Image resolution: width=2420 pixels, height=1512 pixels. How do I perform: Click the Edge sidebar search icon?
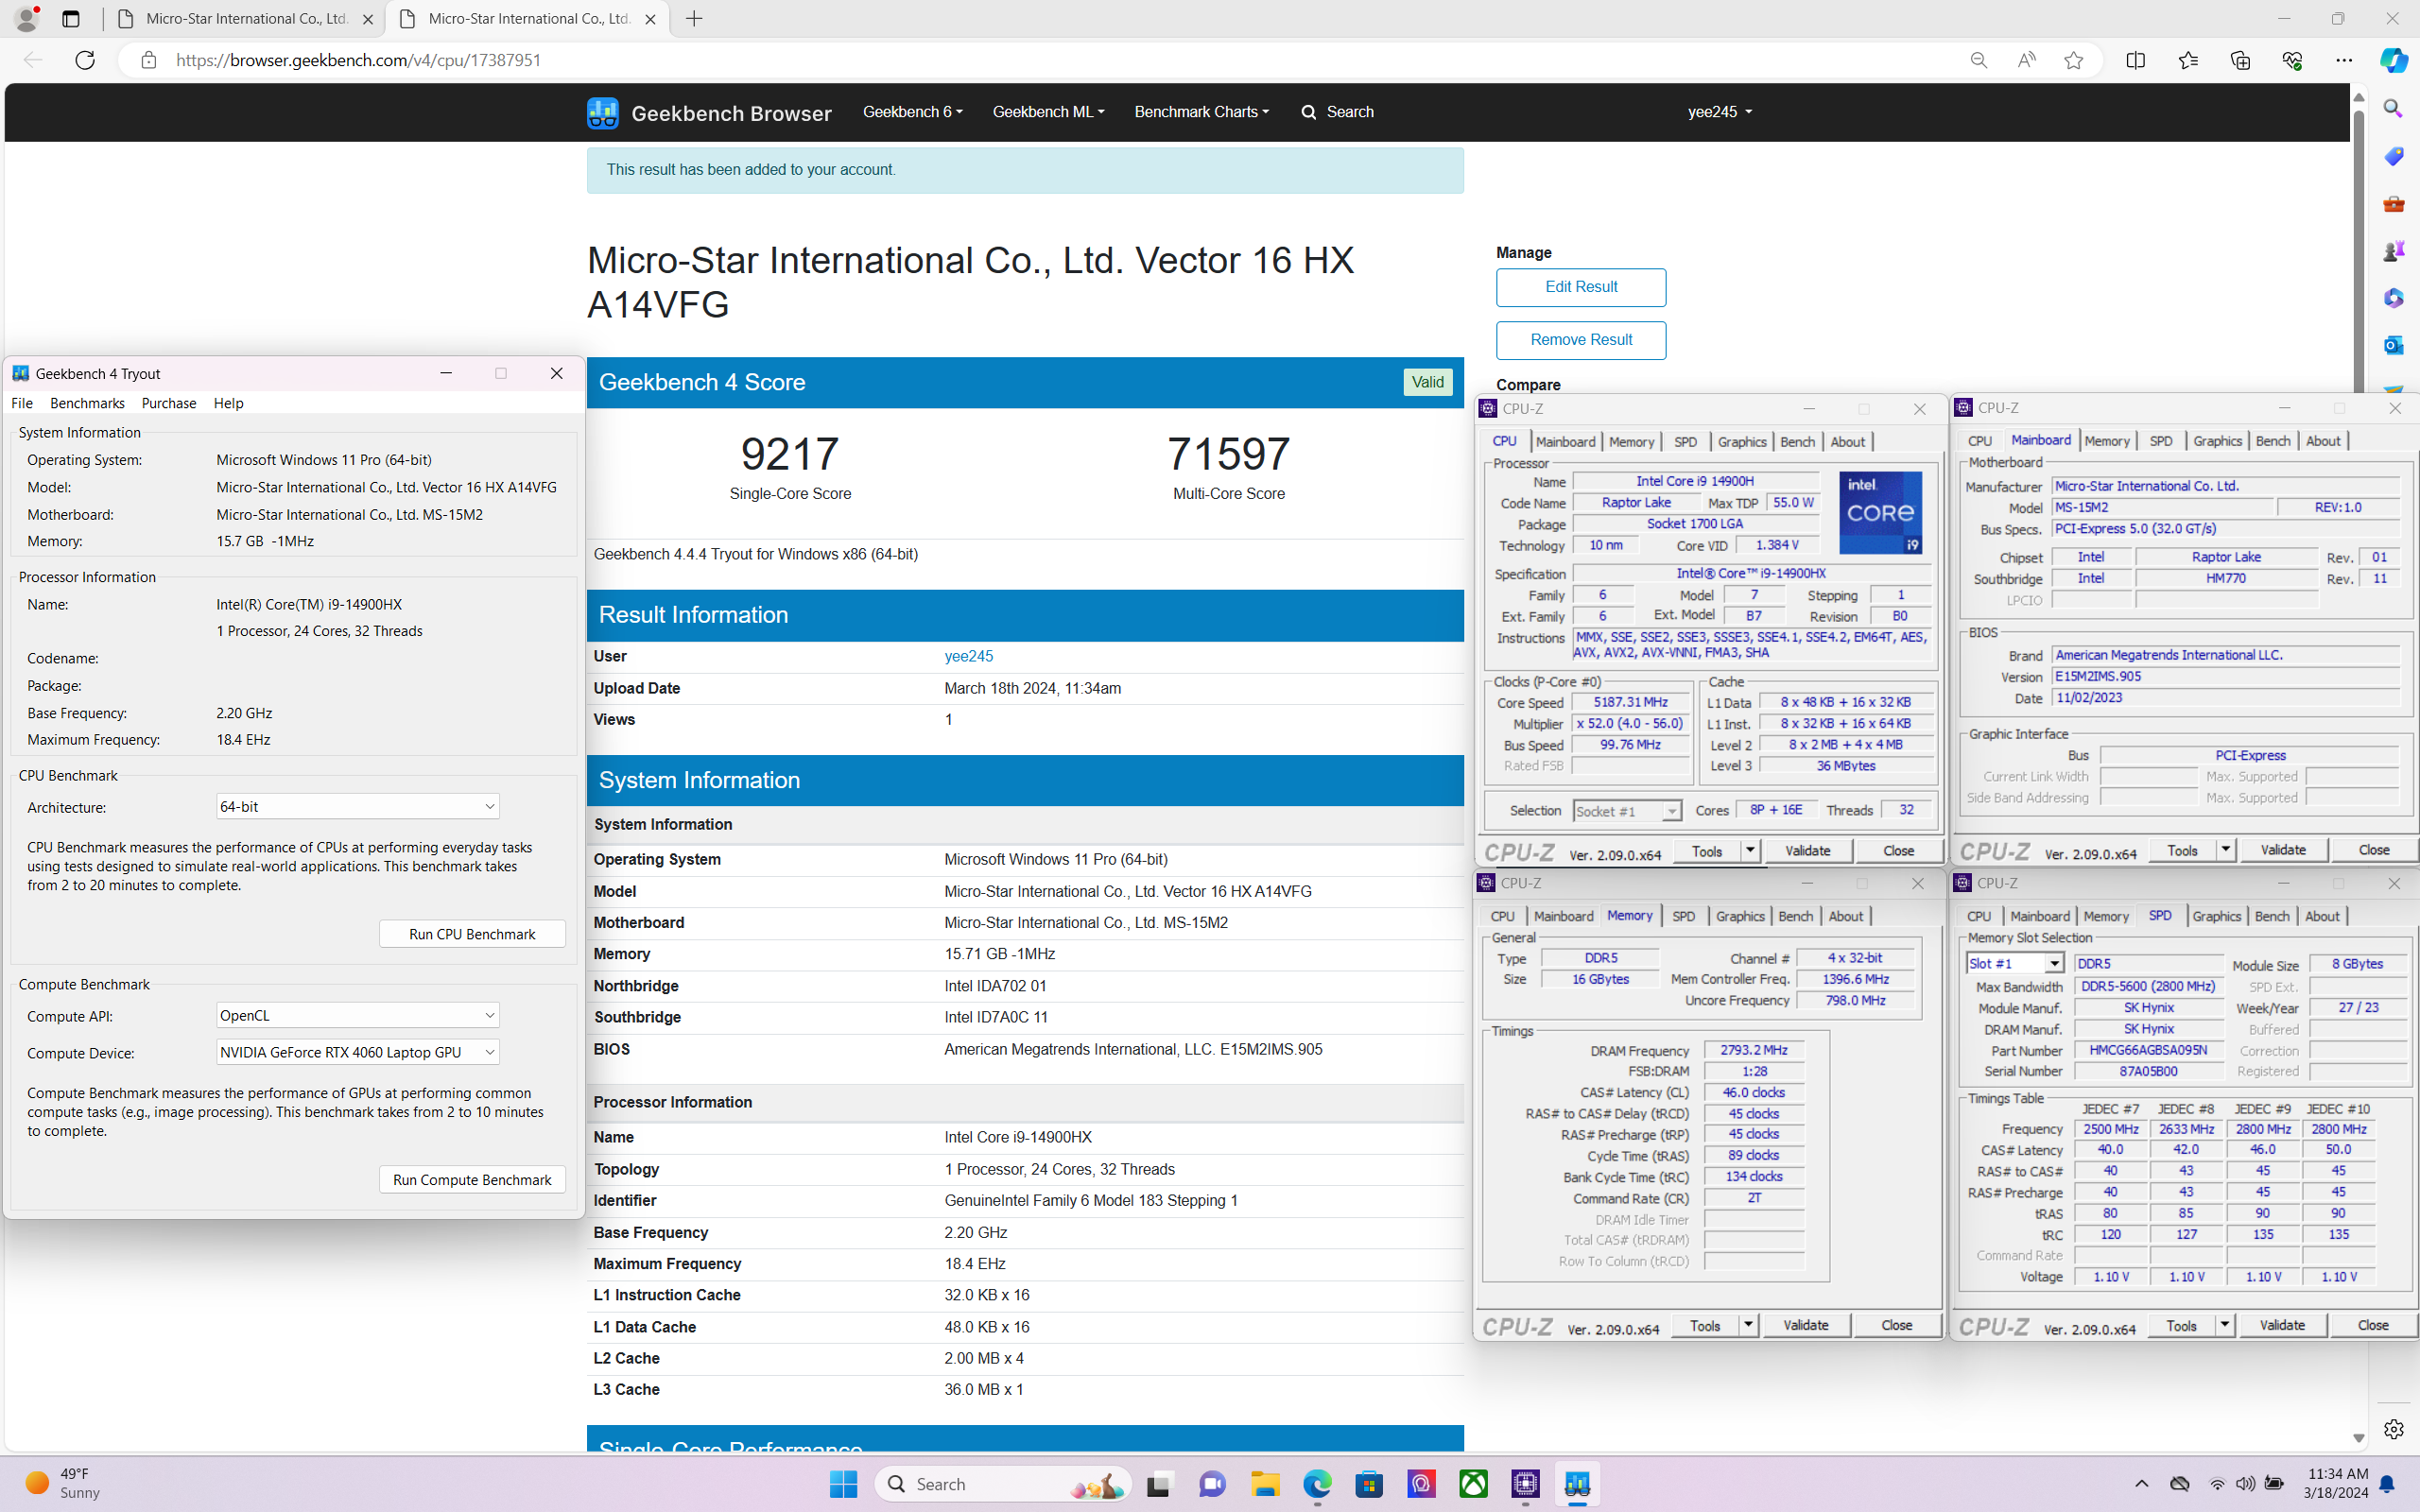[x=2393, y=108]
